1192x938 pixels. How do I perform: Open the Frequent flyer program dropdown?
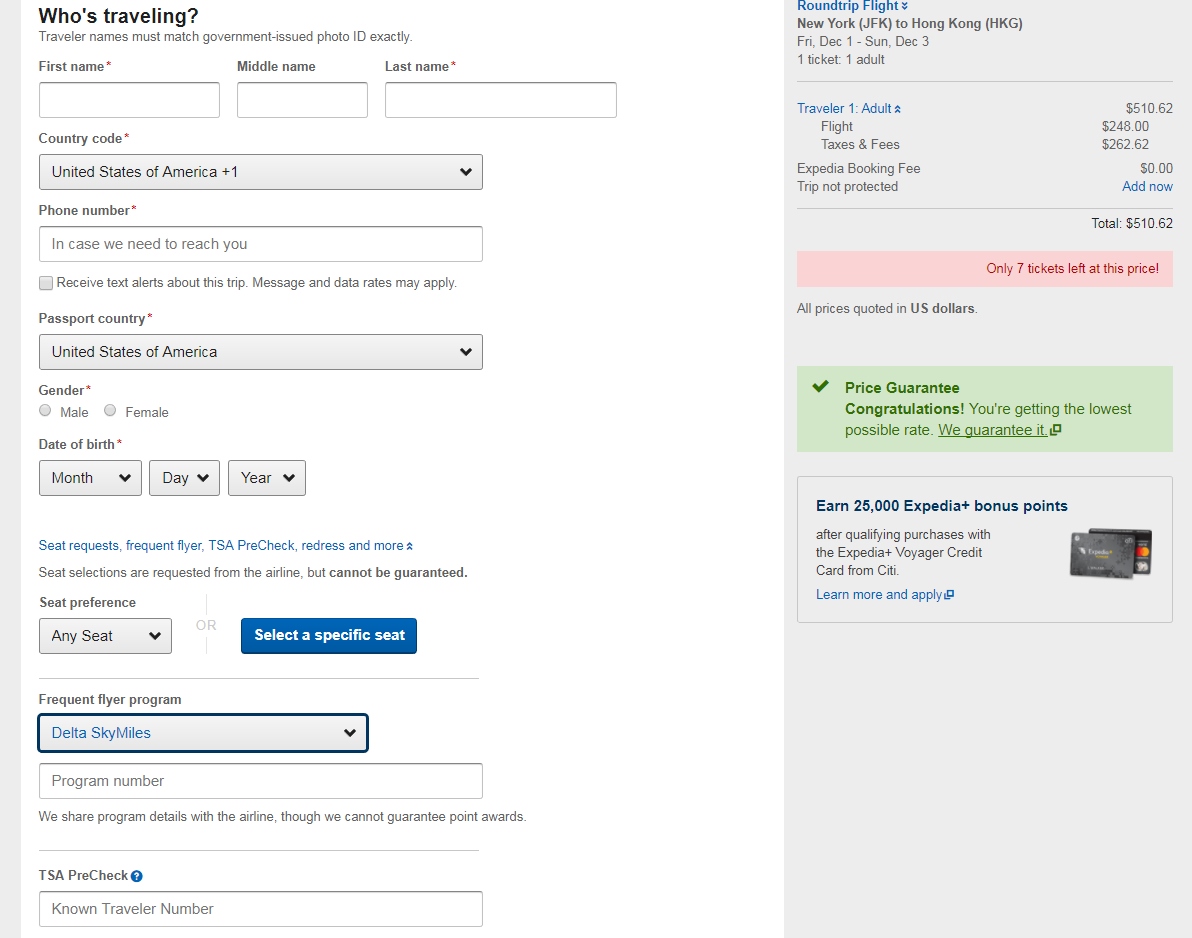click(203, 733)
